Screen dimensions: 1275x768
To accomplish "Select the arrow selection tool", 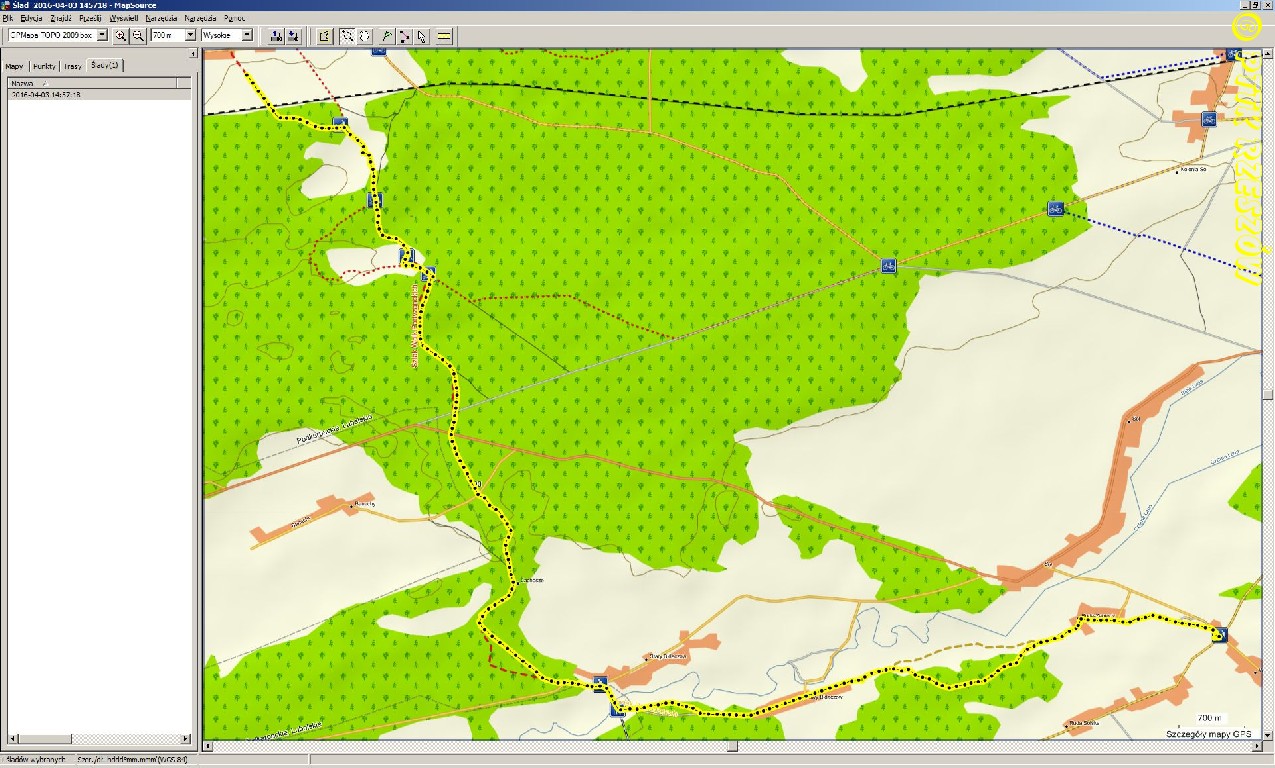I will 422,36.
